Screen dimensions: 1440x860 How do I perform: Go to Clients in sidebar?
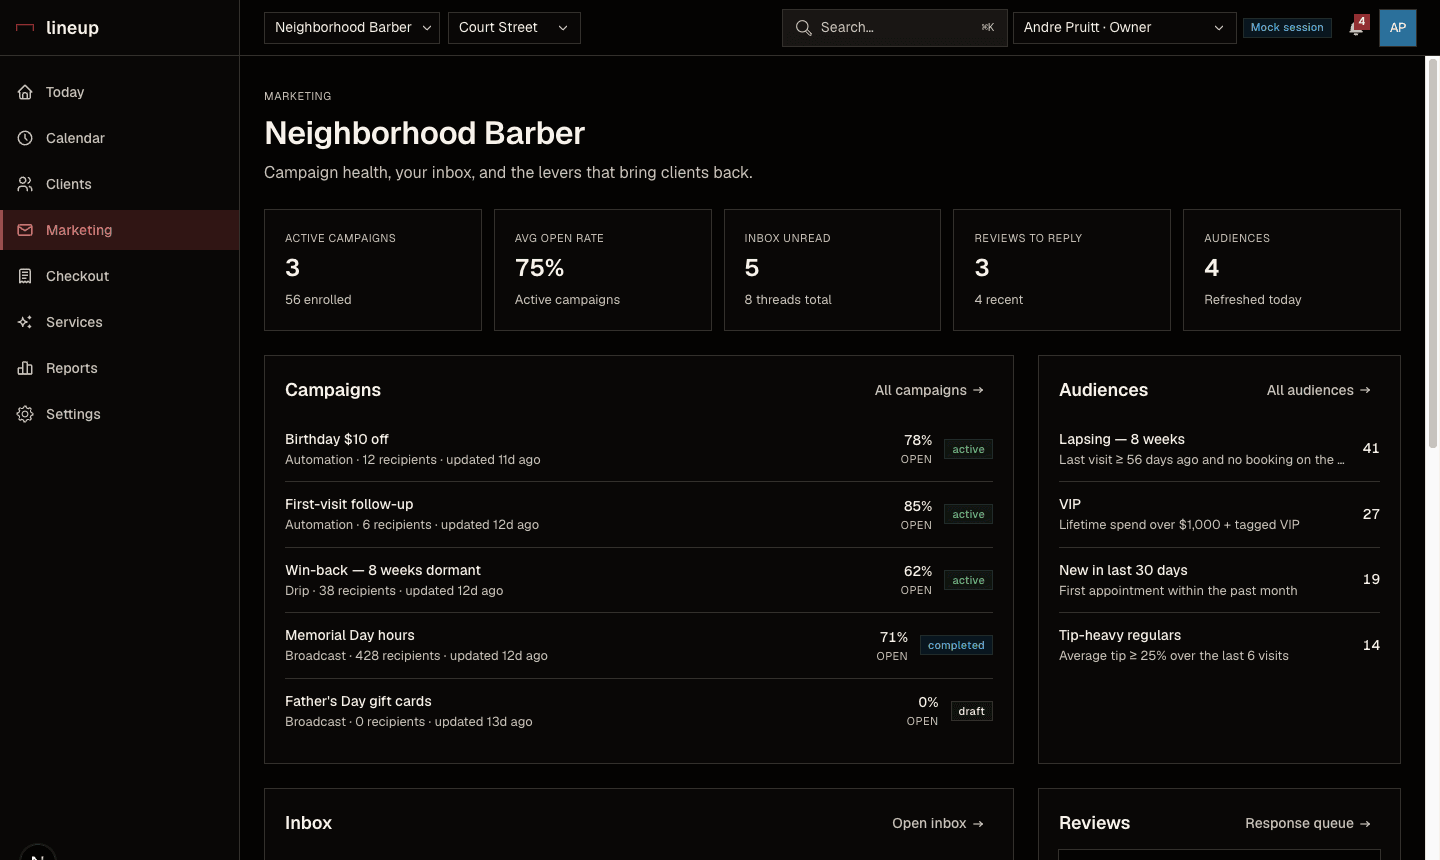[x=120, y=184]
